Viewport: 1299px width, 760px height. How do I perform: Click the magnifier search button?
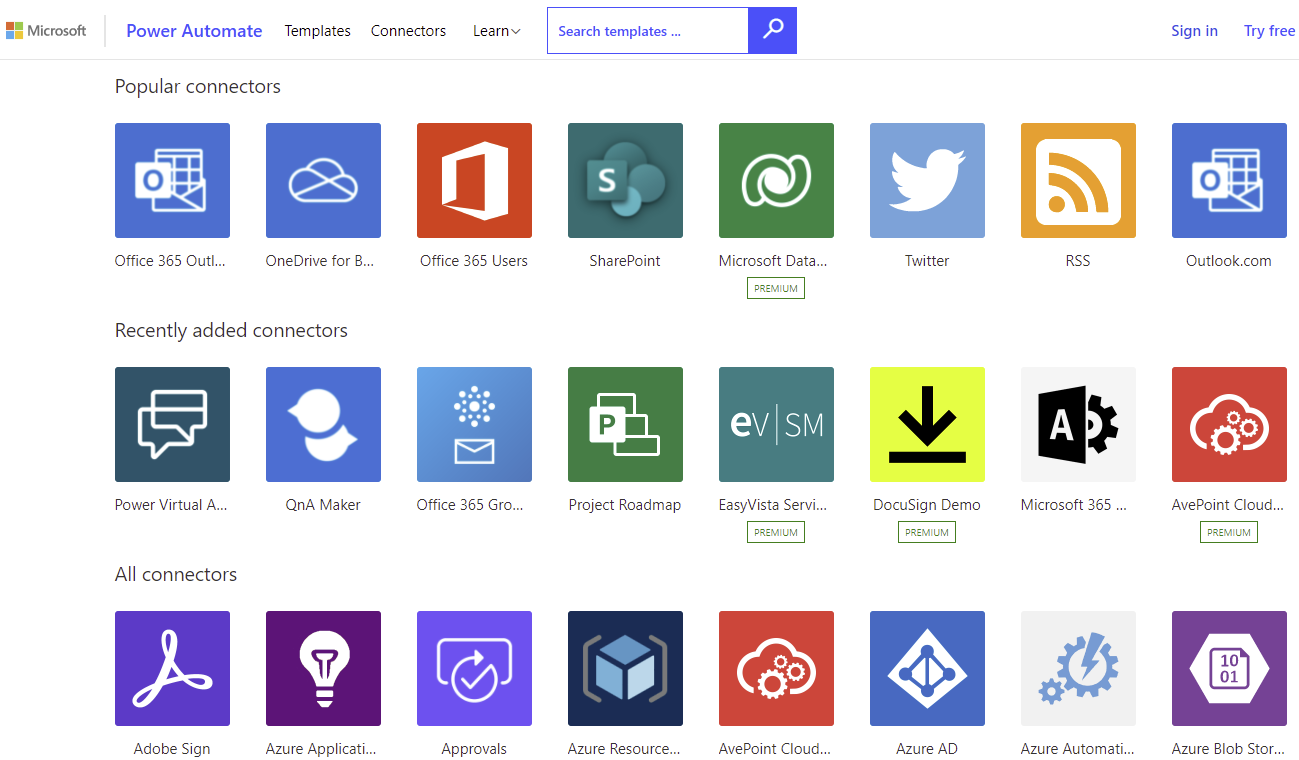pos(772,31)
